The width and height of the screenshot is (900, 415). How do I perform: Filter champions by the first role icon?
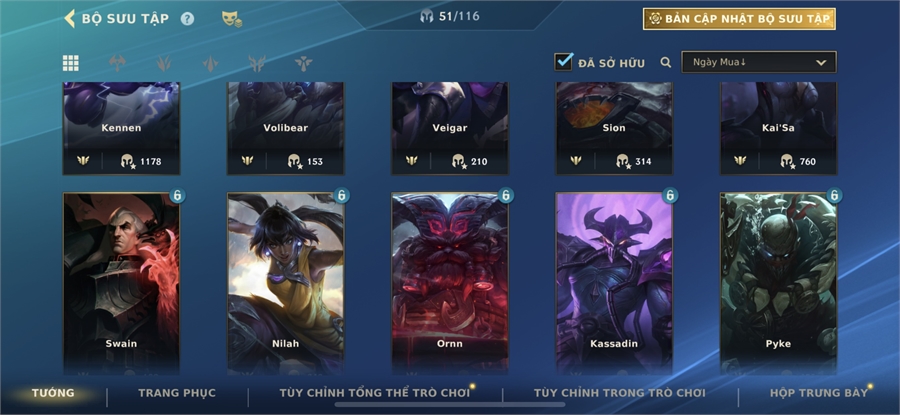pyautogui.click(x=117, y=63)
